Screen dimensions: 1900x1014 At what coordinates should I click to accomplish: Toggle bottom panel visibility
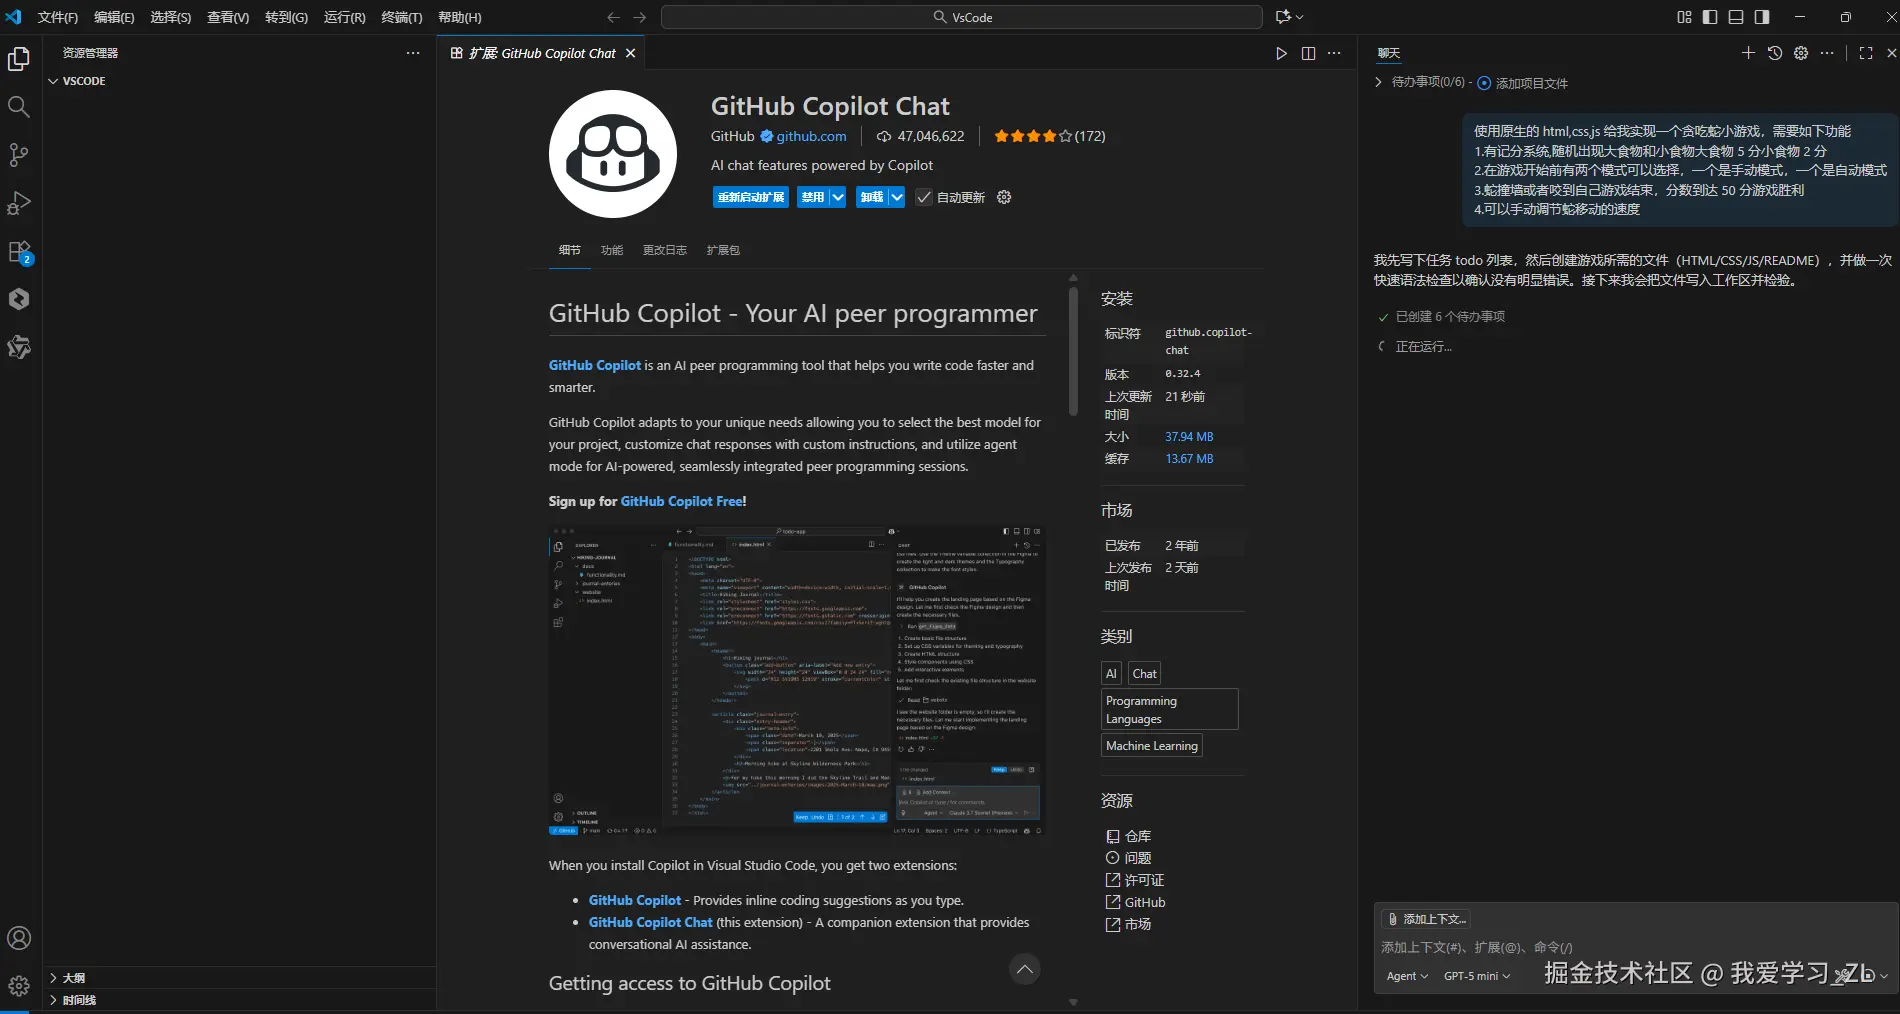tap(1736, 17)
